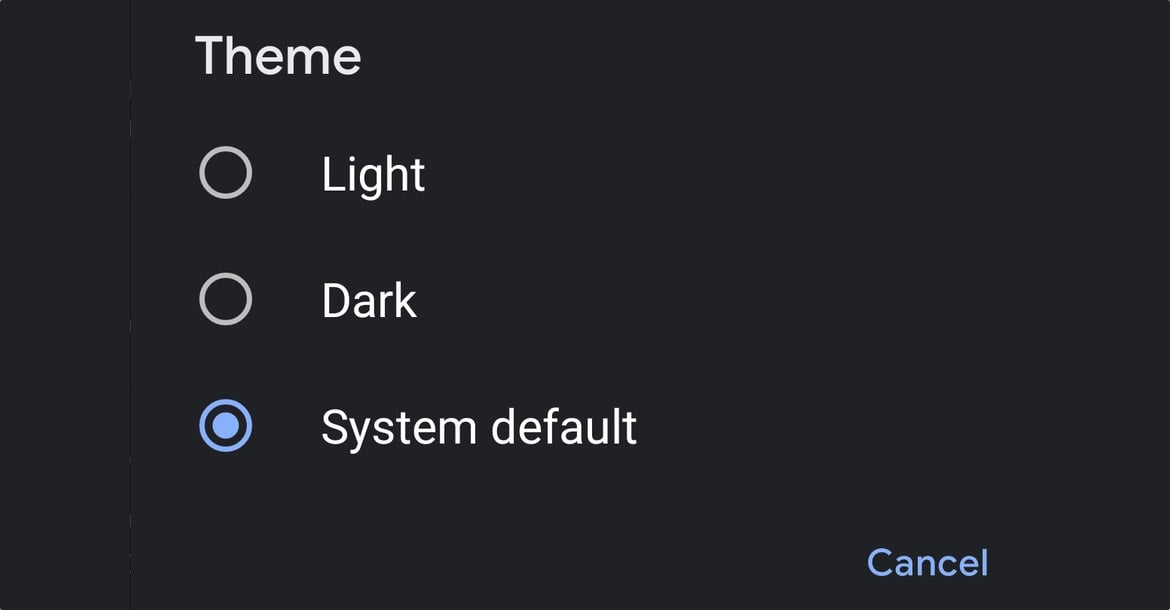This screenshot has width=1170, height=610.
Task: Click the "System default" label text
Action: point(478,427)
